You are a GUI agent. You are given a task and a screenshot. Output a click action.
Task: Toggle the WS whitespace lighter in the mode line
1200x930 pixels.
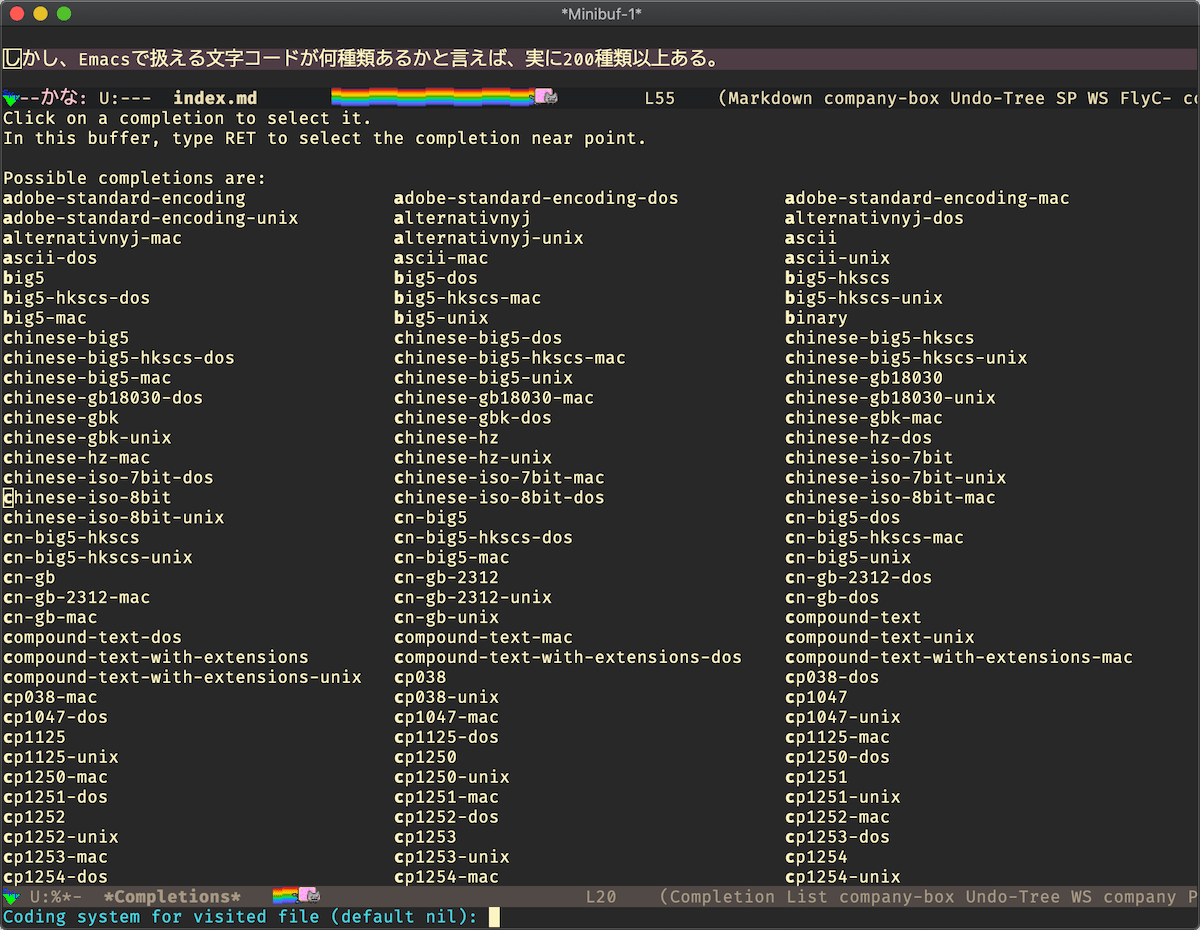1096,97
